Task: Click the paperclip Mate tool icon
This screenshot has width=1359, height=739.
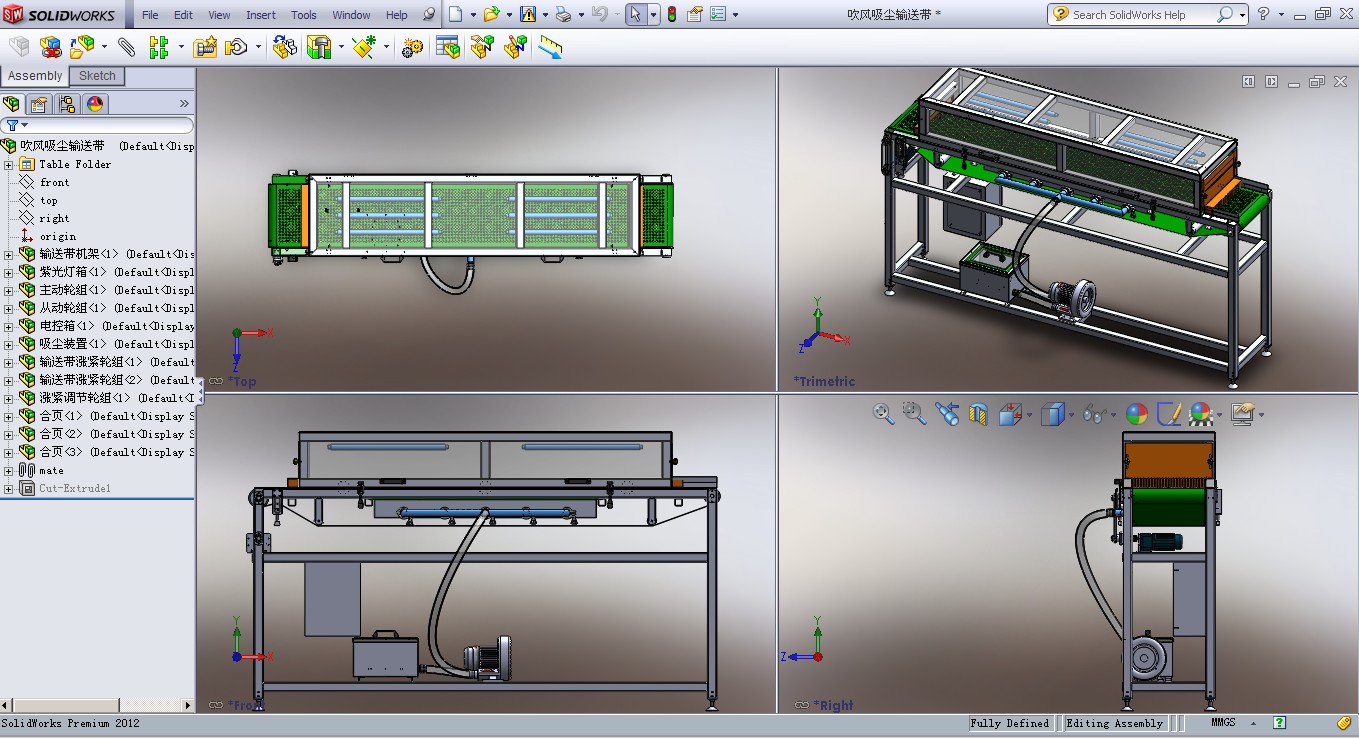Action: pyautogui.click(x=126, y=47)
